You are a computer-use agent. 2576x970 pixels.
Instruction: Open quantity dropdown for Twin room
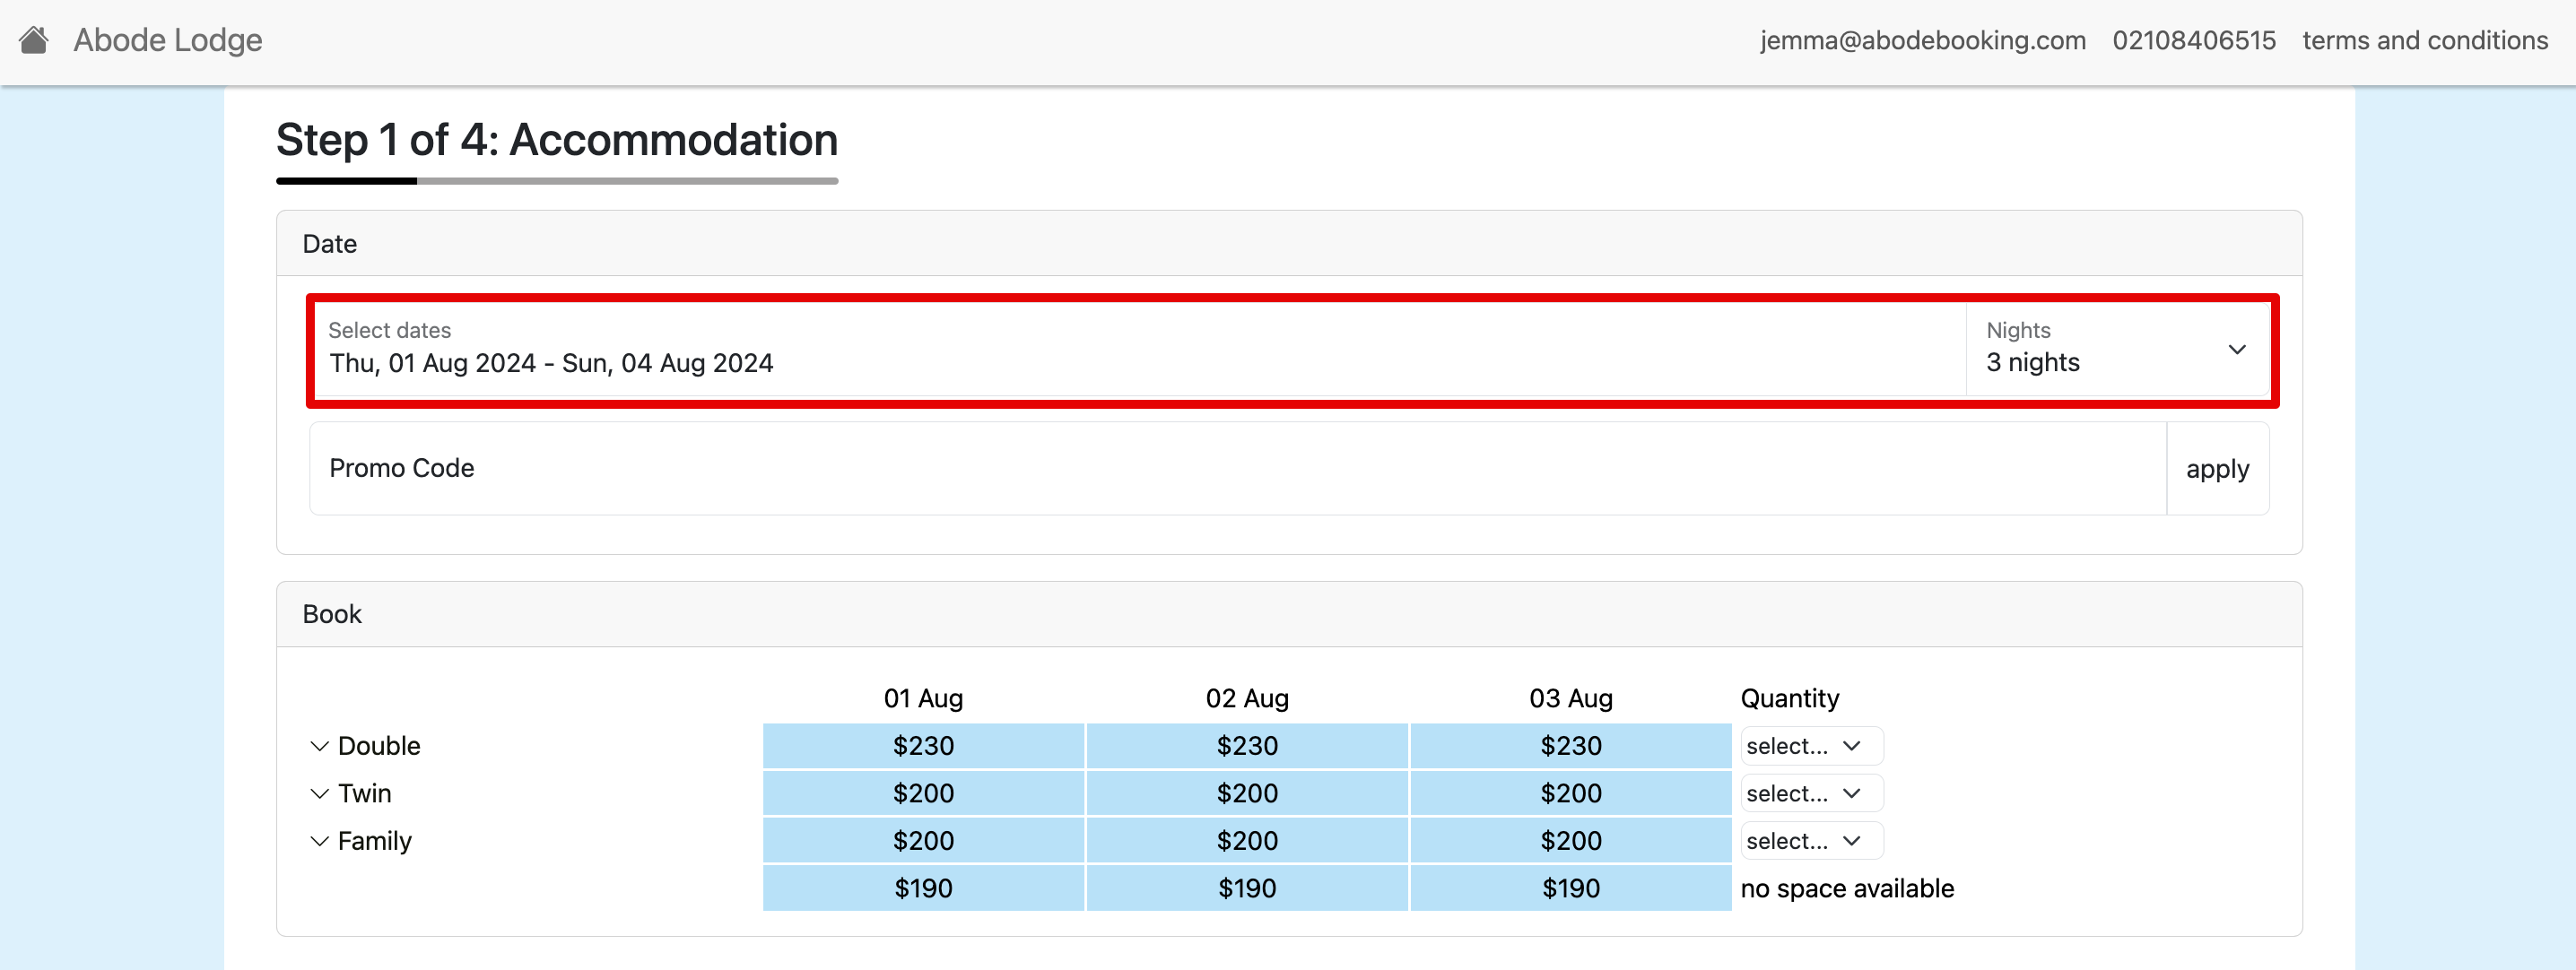pos(1810,793)
